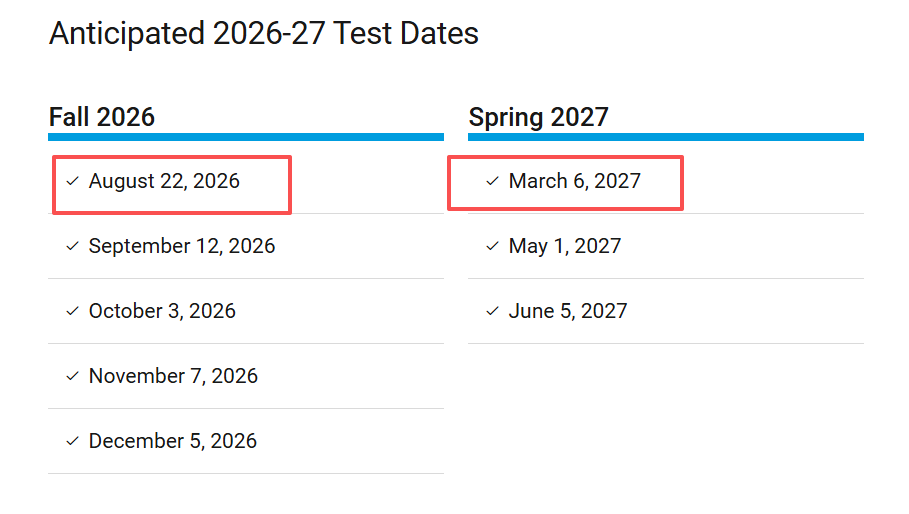Image resolution: width=909 pixels, height=514 pixels.
Task: Click the checkmark next to June 5, 2027
Action: [492, 311]
